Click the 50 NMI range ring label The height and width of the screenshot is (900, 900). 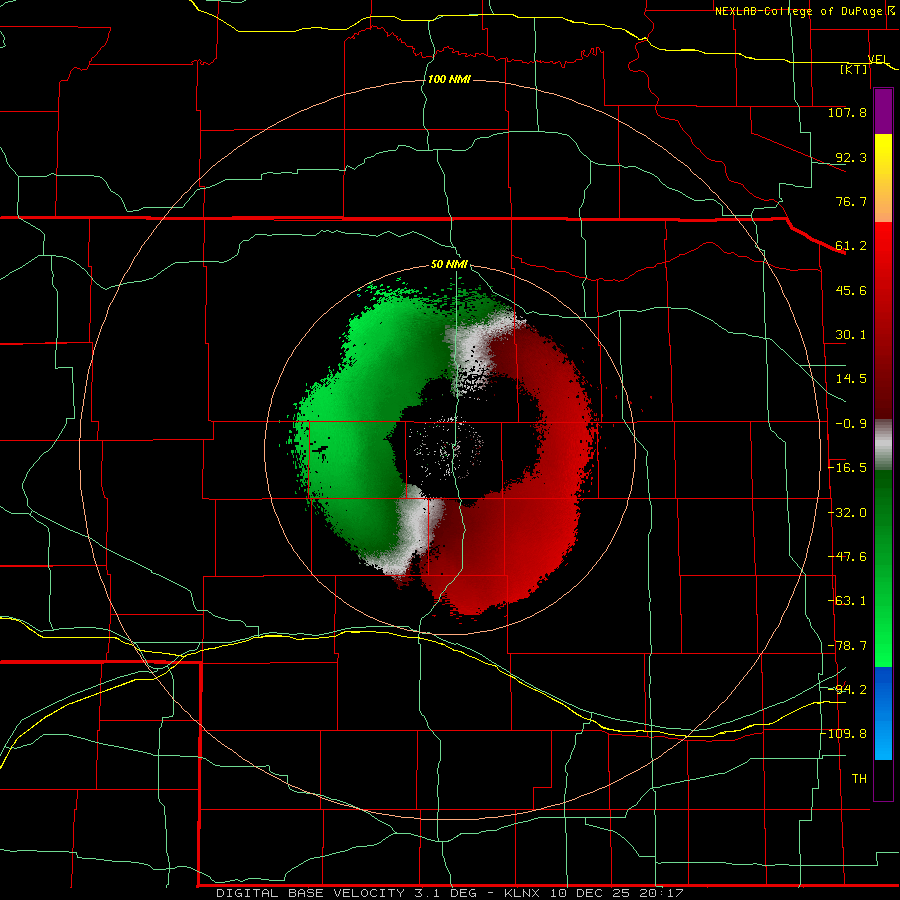[x=449, y=265]
